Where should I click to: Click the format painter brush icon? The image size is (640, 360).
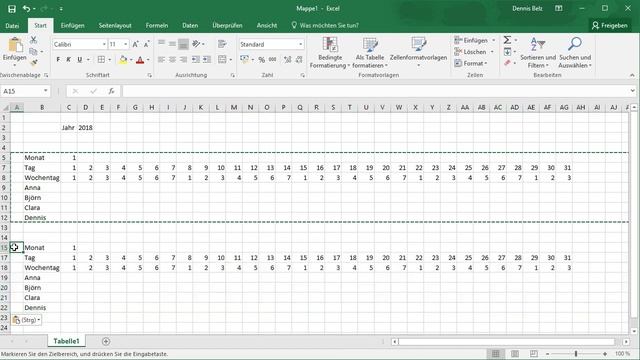coord(33,62)
